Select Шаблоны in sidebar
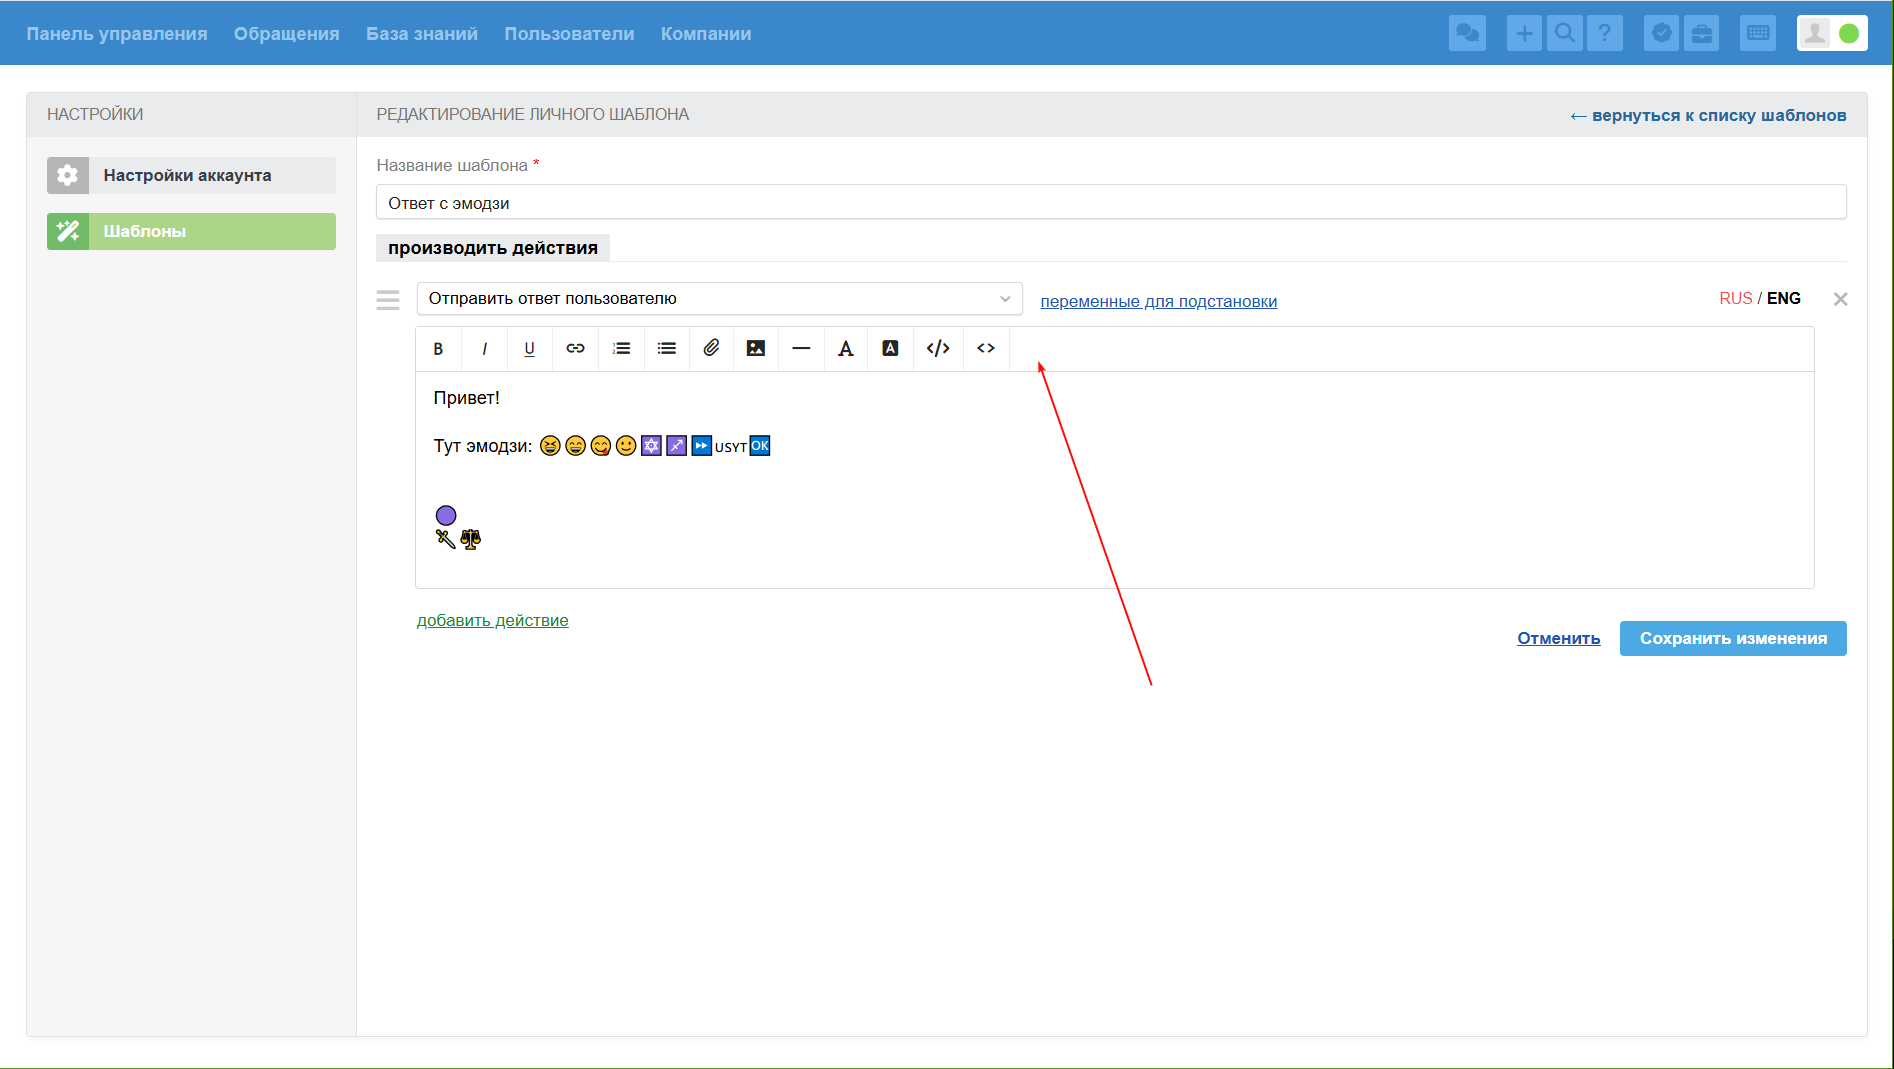 (x=191, y=231)
